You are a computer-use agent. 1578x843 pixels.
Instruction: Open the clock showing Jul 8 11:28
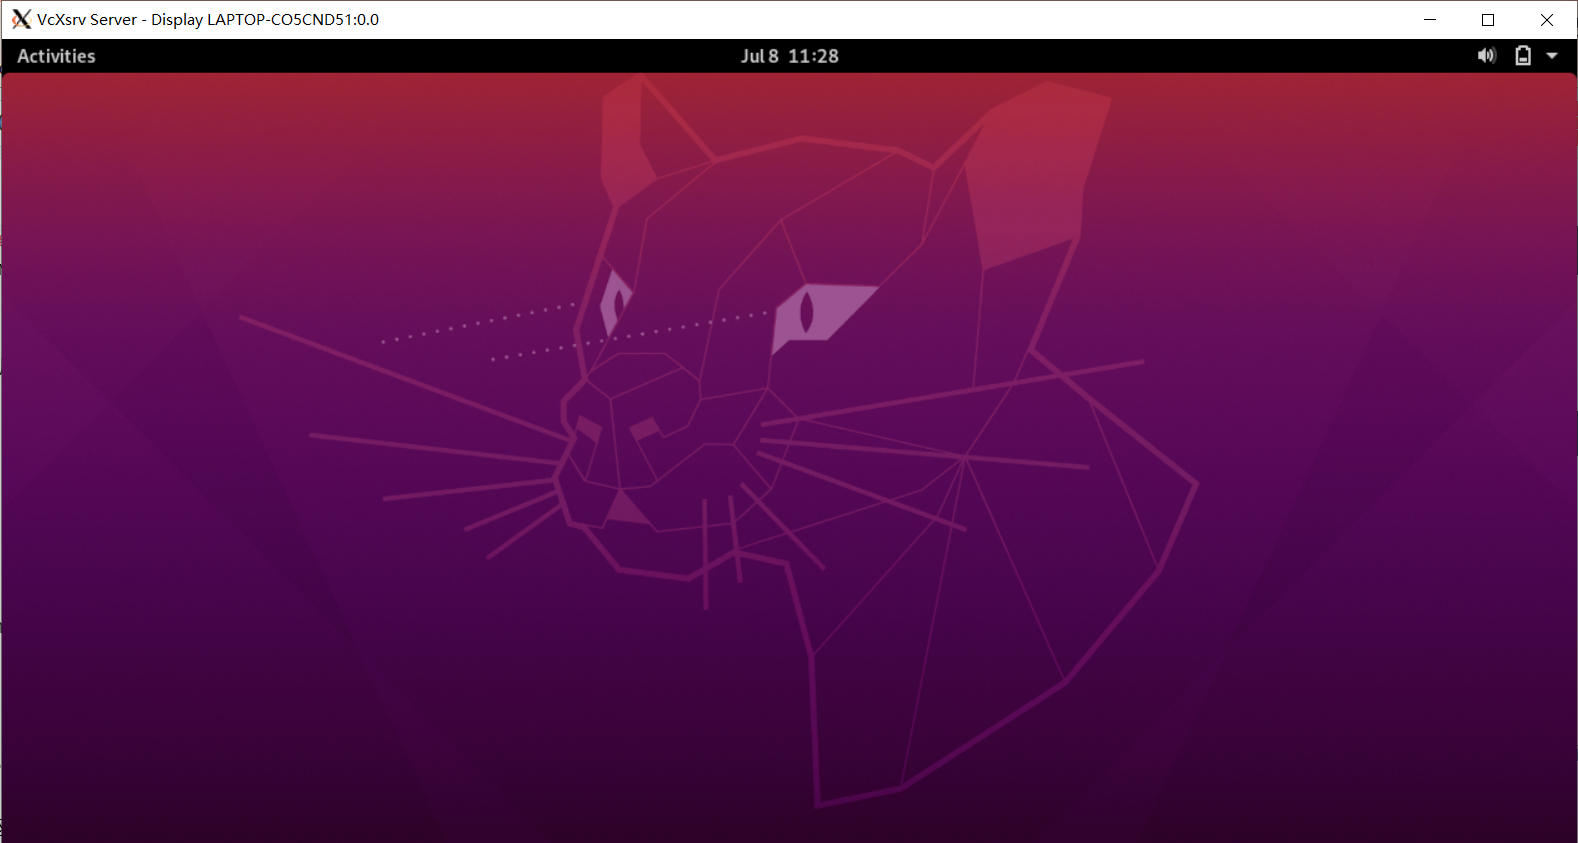[x=789, y=56]
